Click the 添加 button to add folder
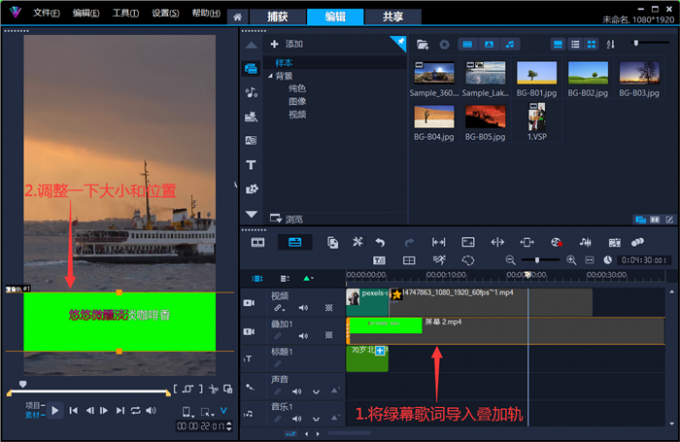The width and height of the screenshot is (680, 442). (x=287, y=44)
